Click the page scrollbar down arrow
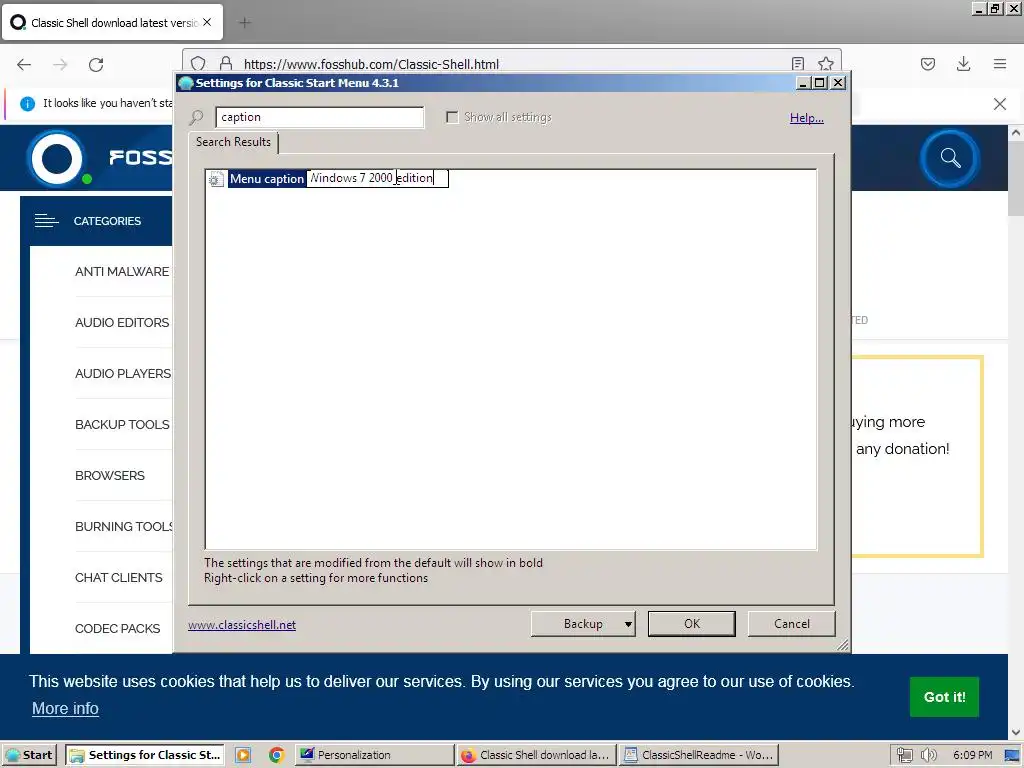This screenshot has width=1024, height=768. click(x=1016, y=733)
